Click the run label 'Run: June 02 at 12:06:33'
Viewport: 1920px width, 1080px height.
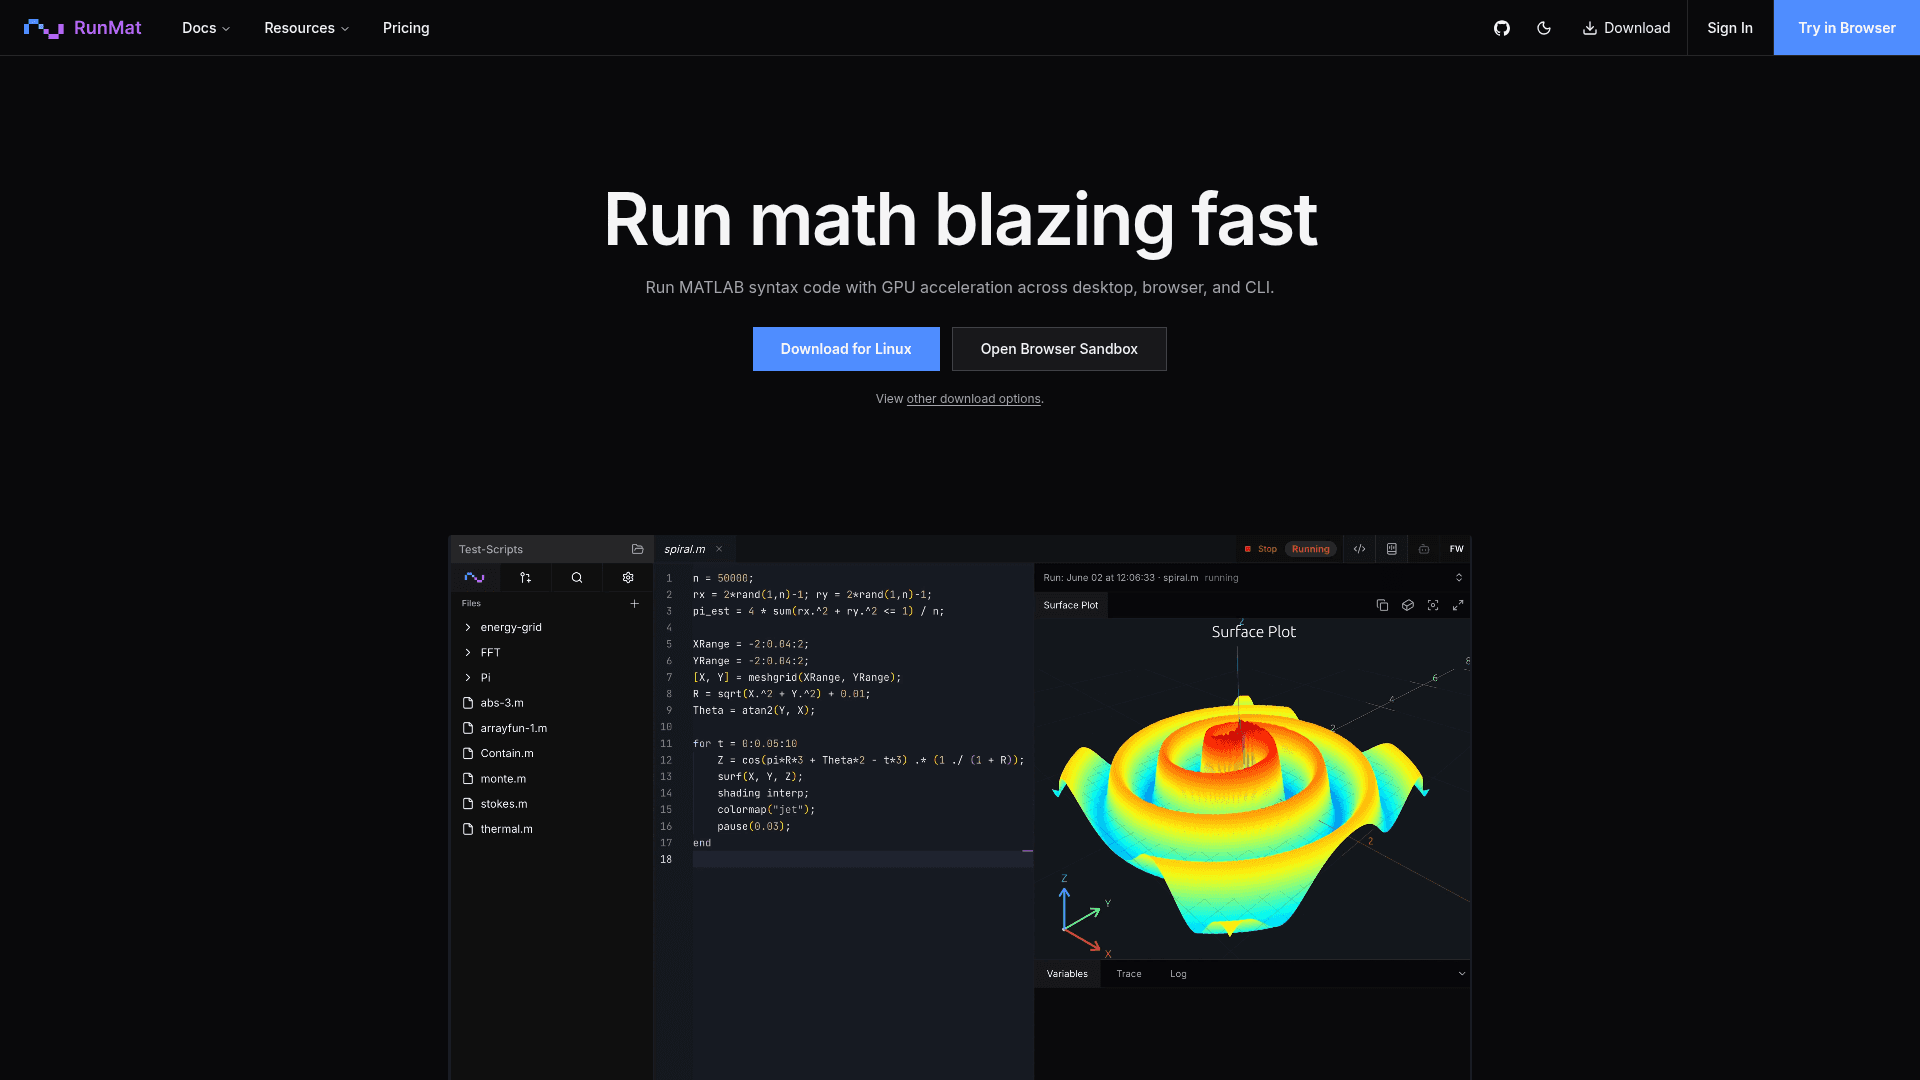[1099, 578]
